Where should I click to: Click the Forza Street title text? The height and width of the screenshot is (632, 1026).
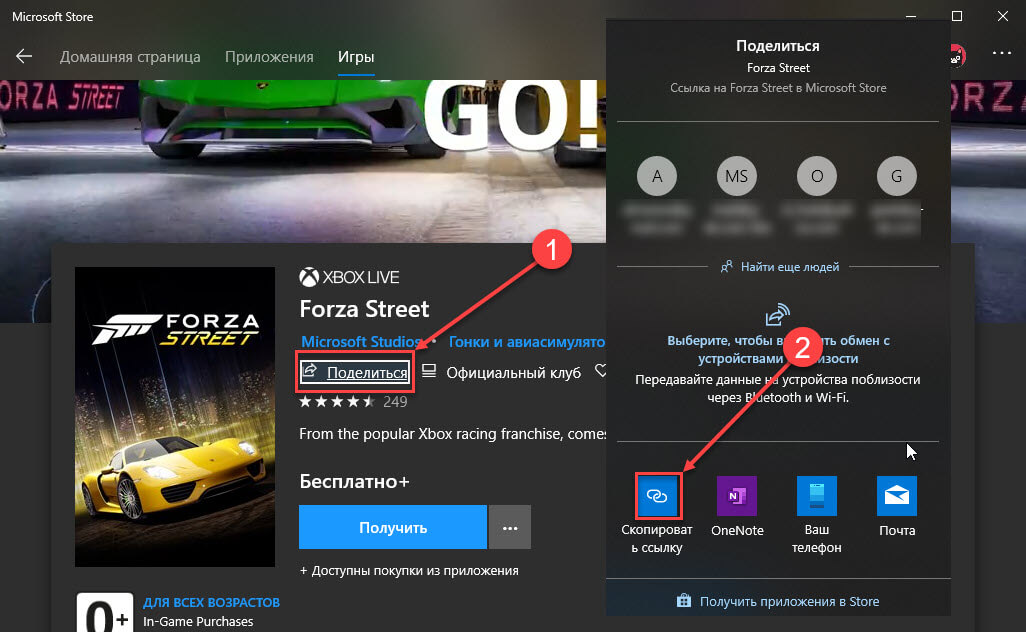coord(364,308)
